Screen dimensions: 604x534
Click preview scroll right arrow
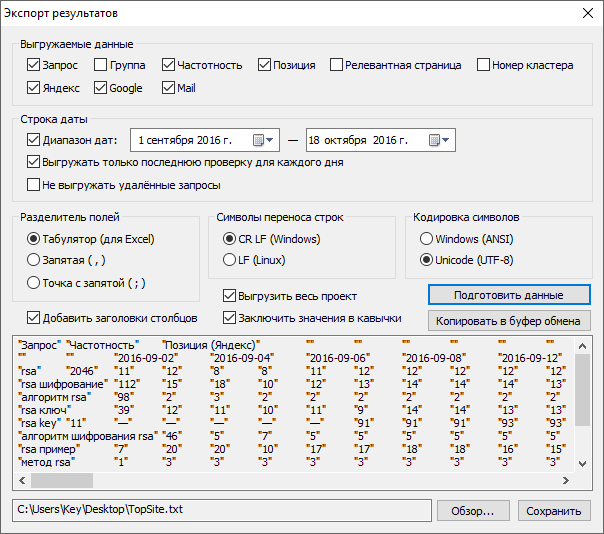tap(565, 480)
